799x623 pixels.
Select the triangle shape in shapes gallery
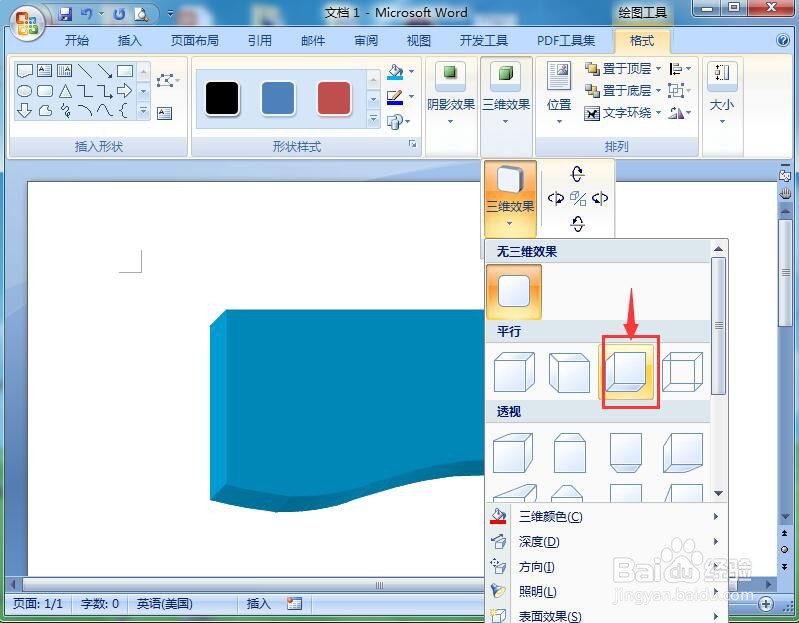coord(65,91)
